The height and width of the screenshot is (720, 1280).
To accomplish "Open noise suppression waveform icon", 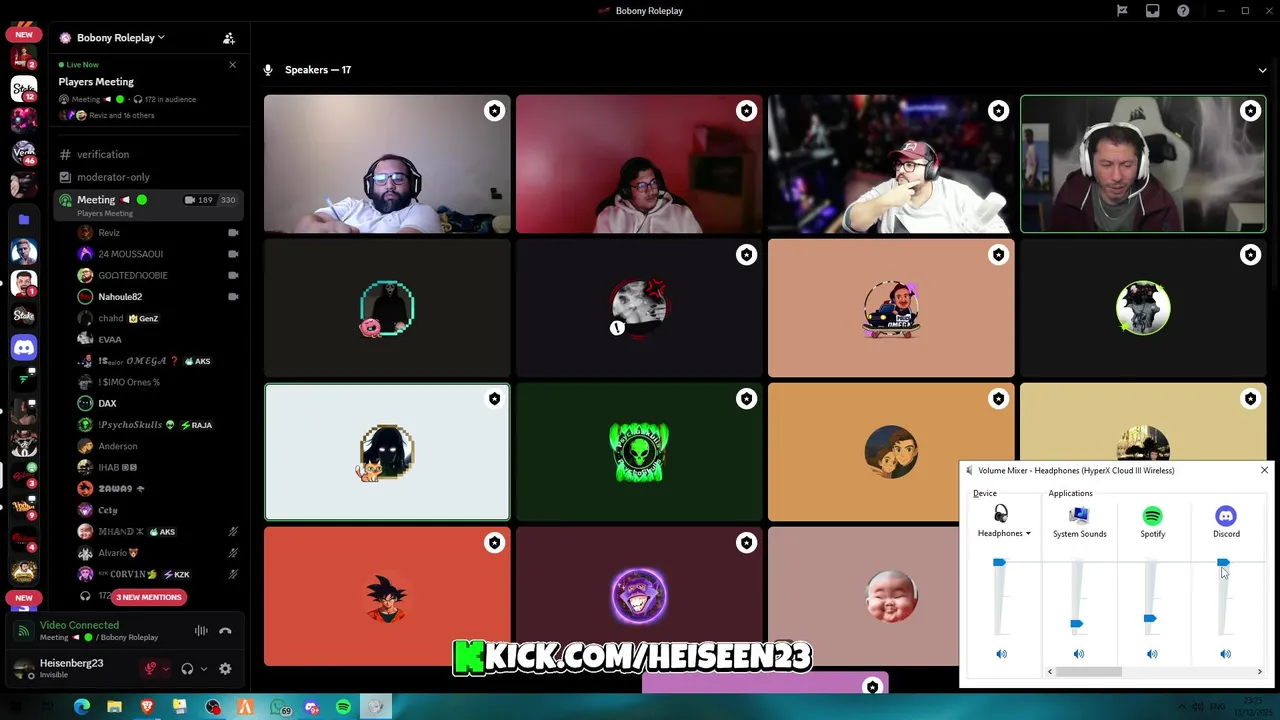I will tap(201, 631).
